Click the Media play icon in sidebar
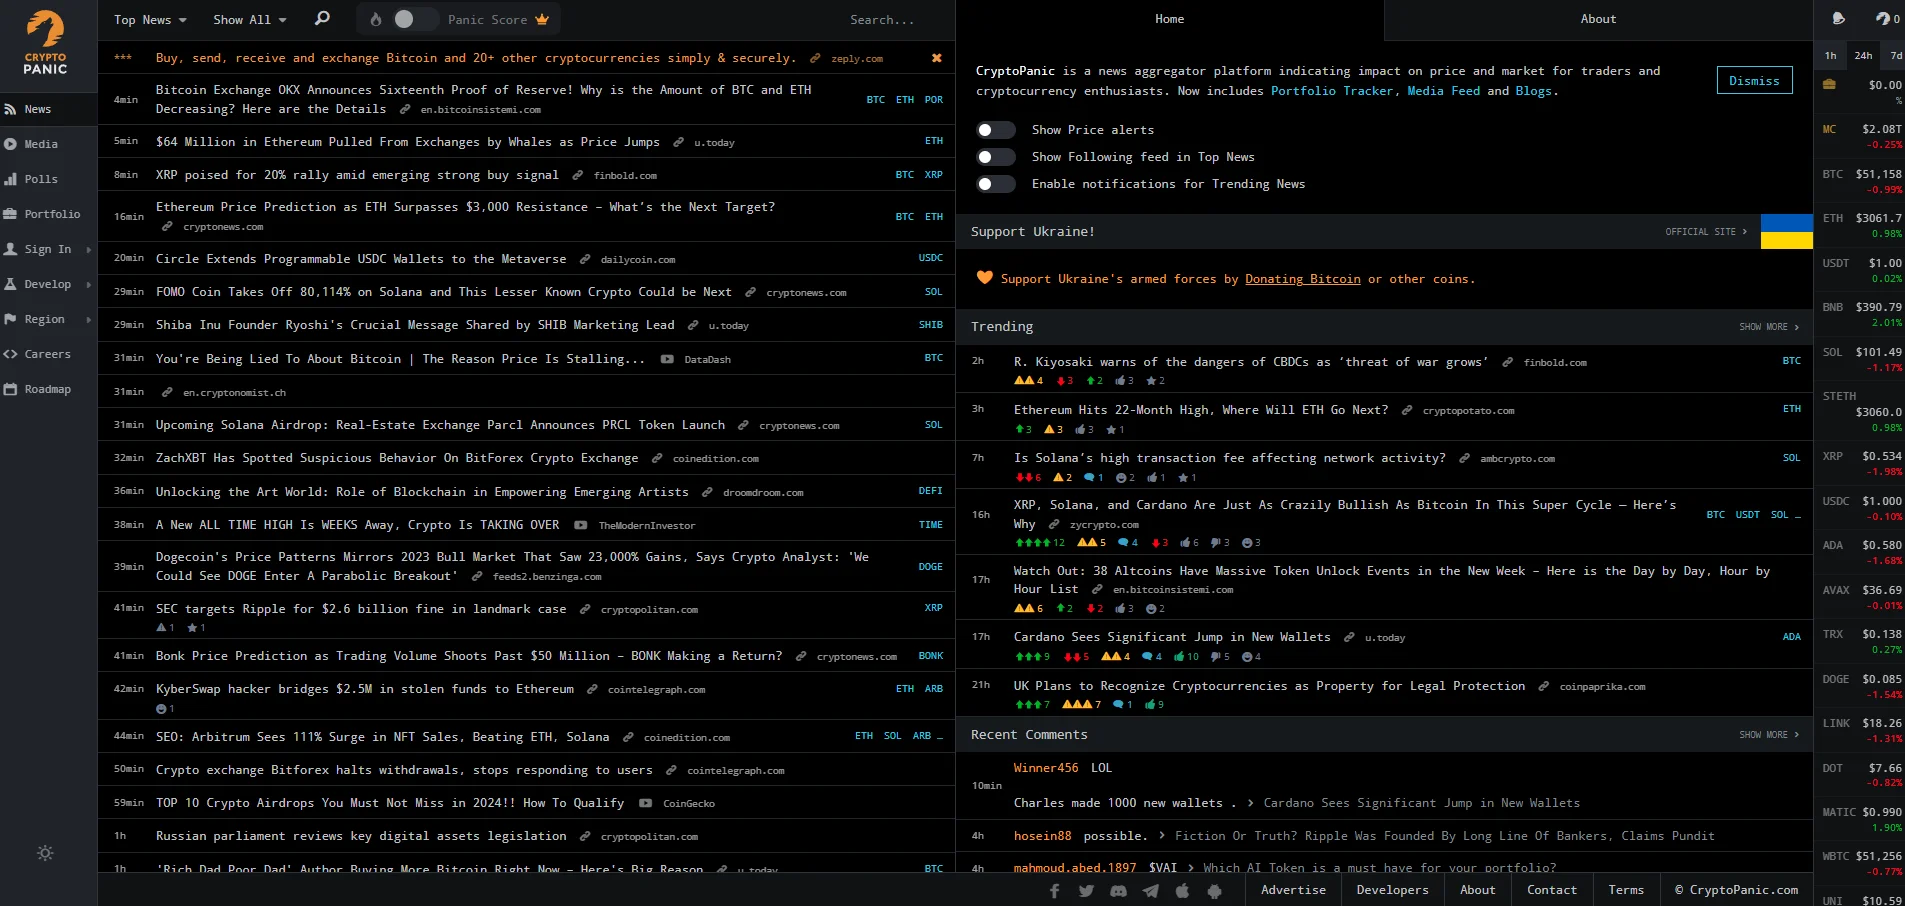The width and height of the screenshot is (1905, 906). point(10,144)
